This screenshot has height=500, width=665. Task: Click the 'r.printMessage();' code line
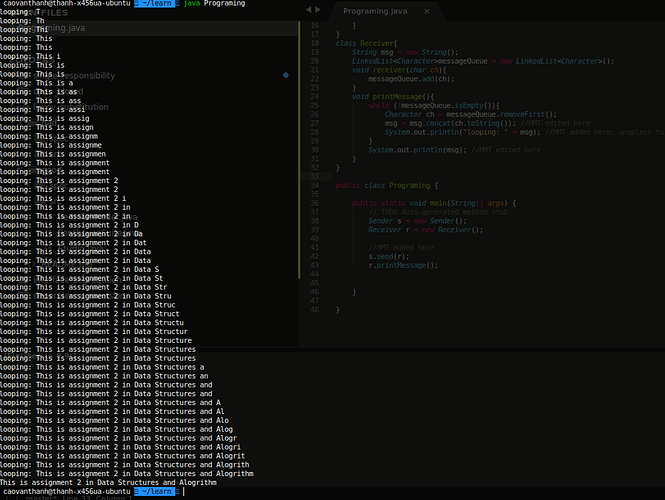click(x=403, y=265)
